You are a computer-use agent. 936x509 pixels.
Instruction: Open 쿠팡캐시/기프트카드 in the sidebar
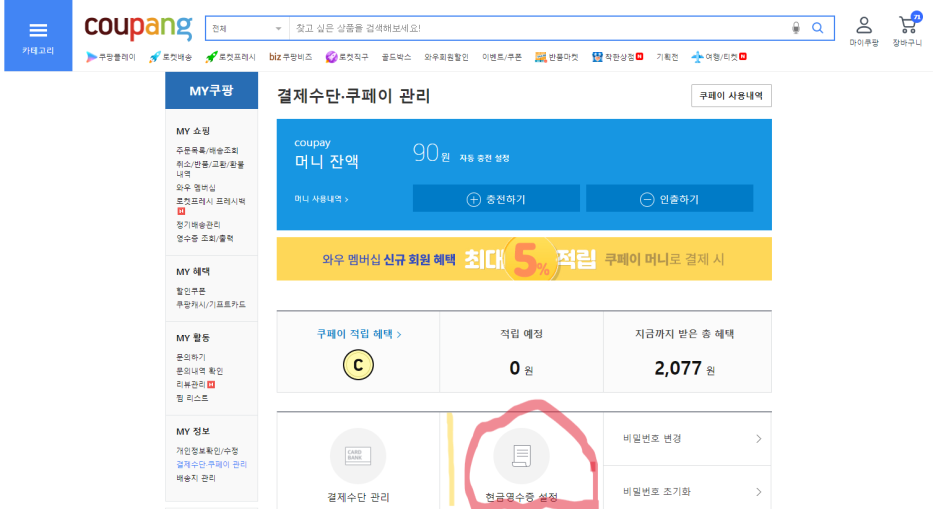coord(211,304)
